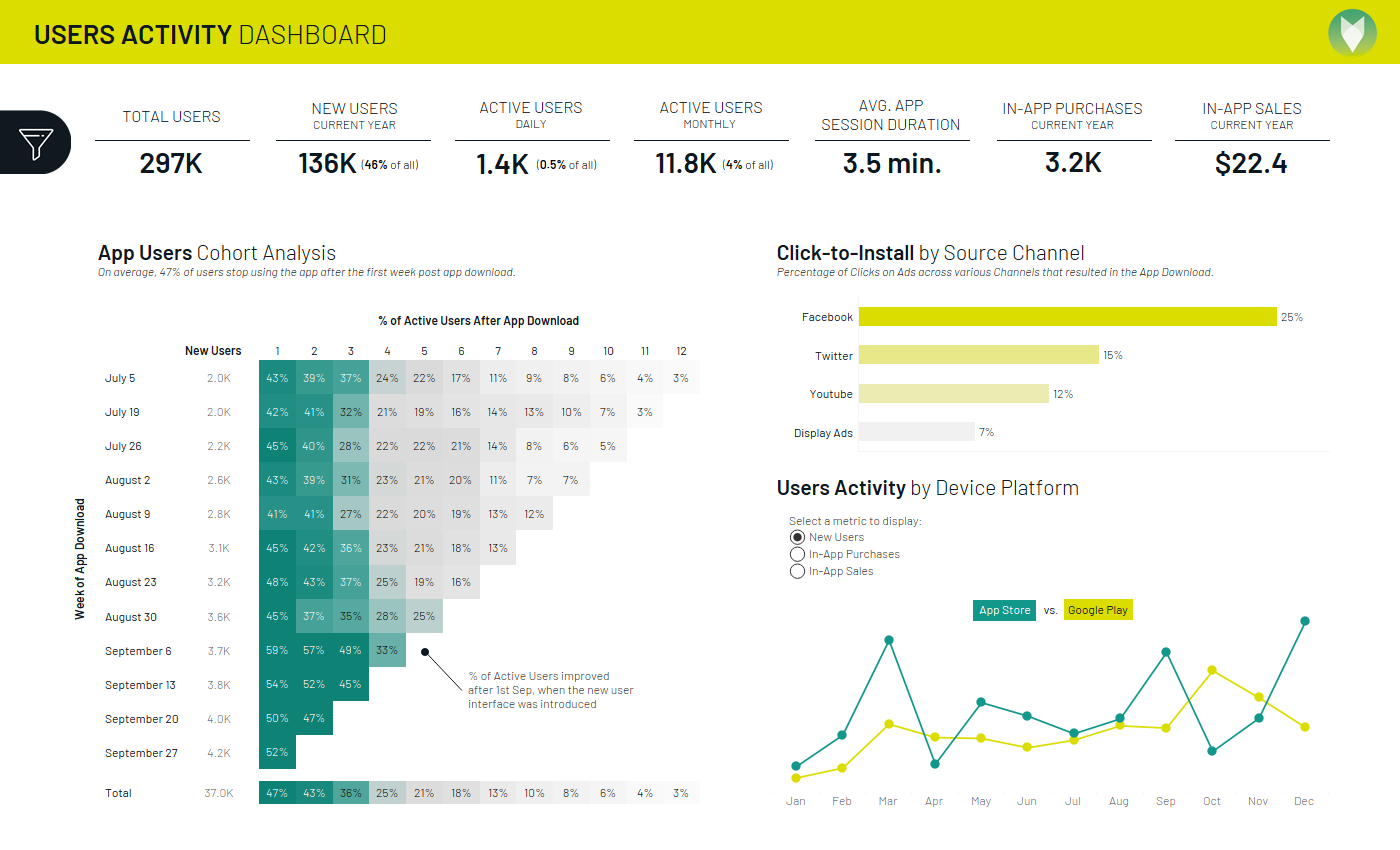Click the Google Play legend label

point(1097,610)
